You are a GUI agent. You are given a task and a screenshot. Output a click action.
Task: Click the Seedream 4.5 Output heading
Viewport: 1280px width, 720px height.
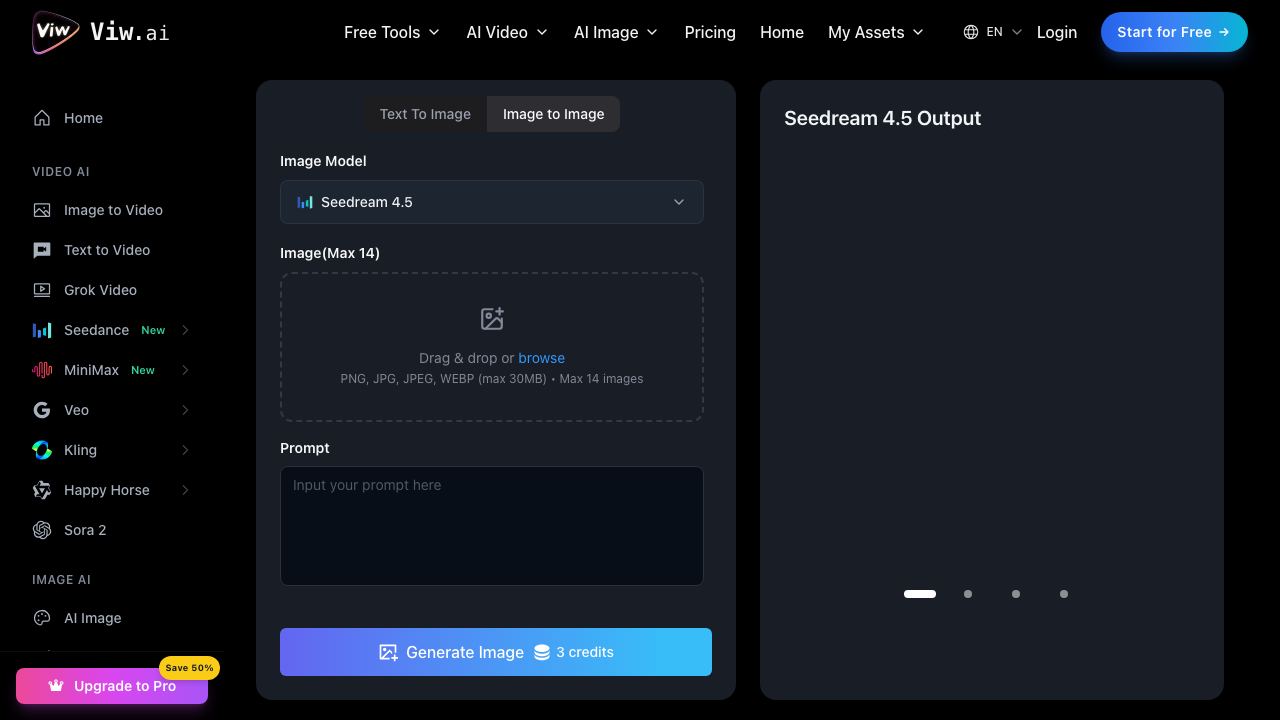pyautogui.click(x=882, y=118)
